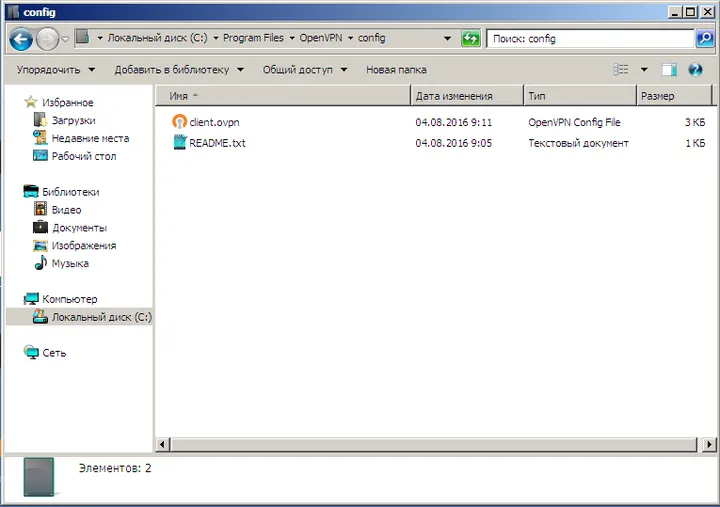Viewport: 720px width, 507px height.
Task: Open Сеть in navigation pane
Action: [54, 353]
